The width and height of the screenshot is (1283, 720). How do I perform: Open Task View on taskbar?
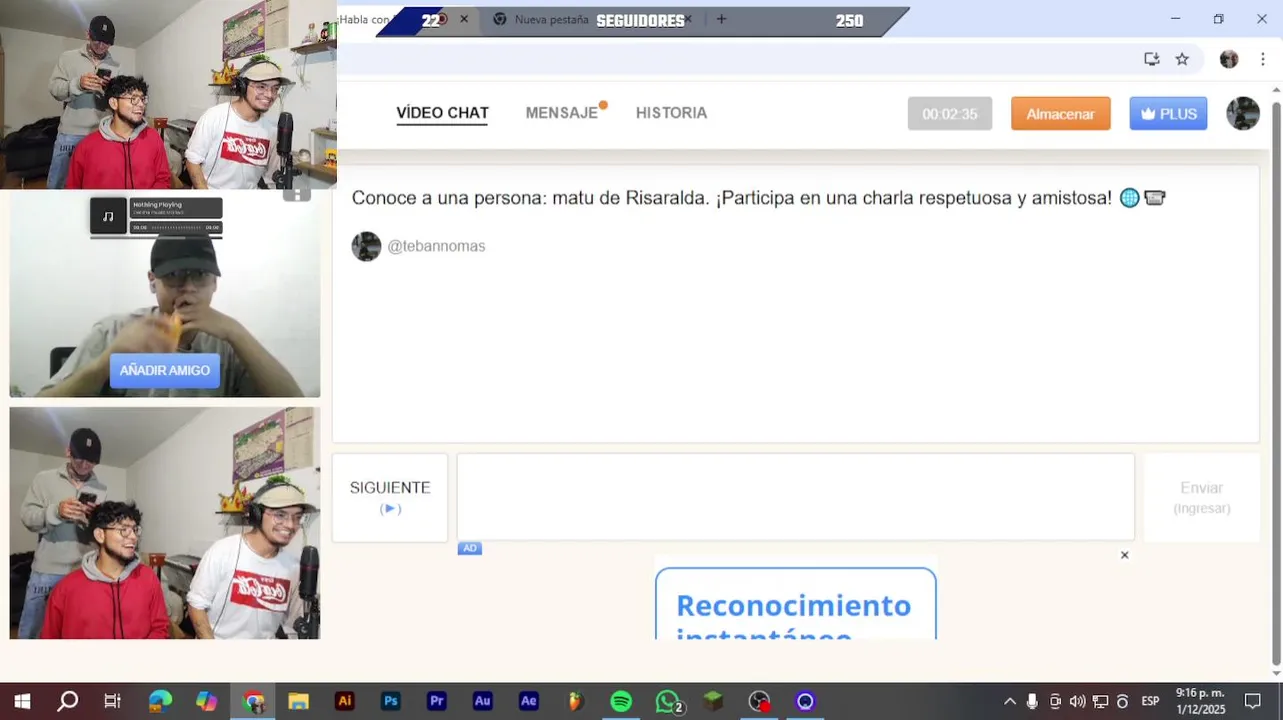tap(113, 701)
